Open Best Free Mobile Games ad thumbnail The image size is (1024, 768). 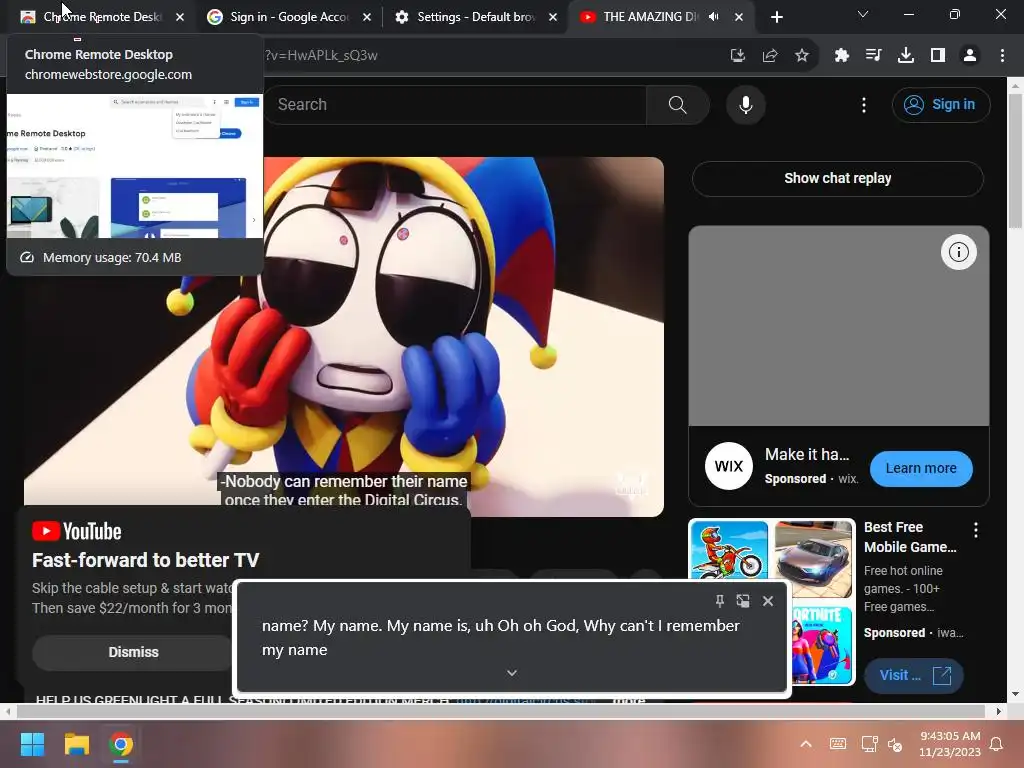point(772,601)
